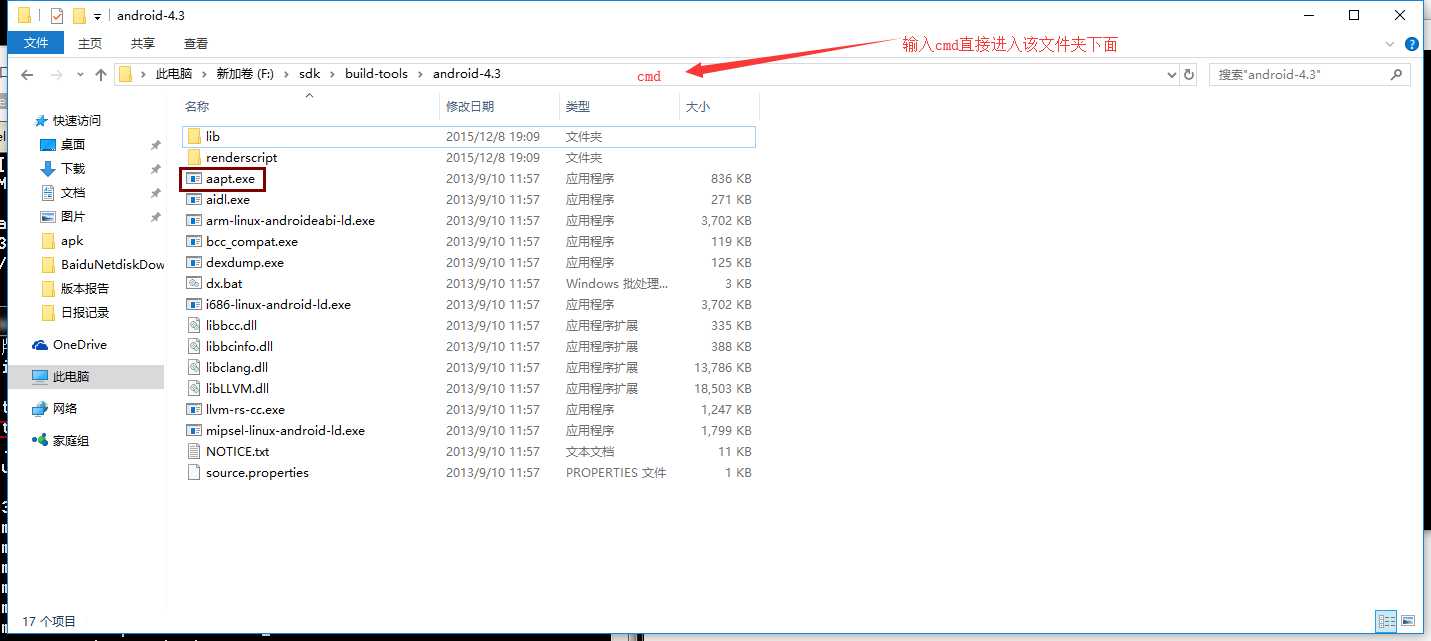Image resolution: width=1431 pixels, height=641 pixels.
Task: Select NOTICE.txt file icon
Action: pyautogui.click(x=194, y=451)
